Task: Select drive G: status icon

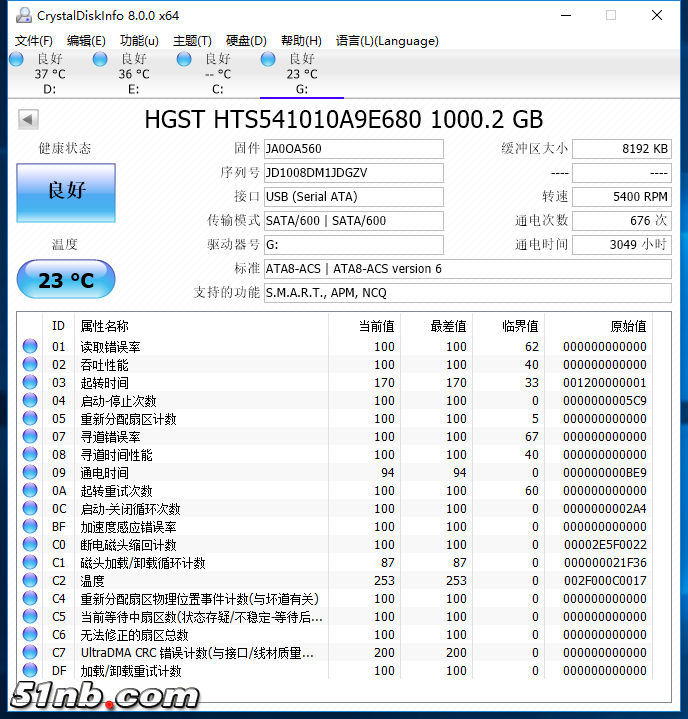Action: point(269,60)
